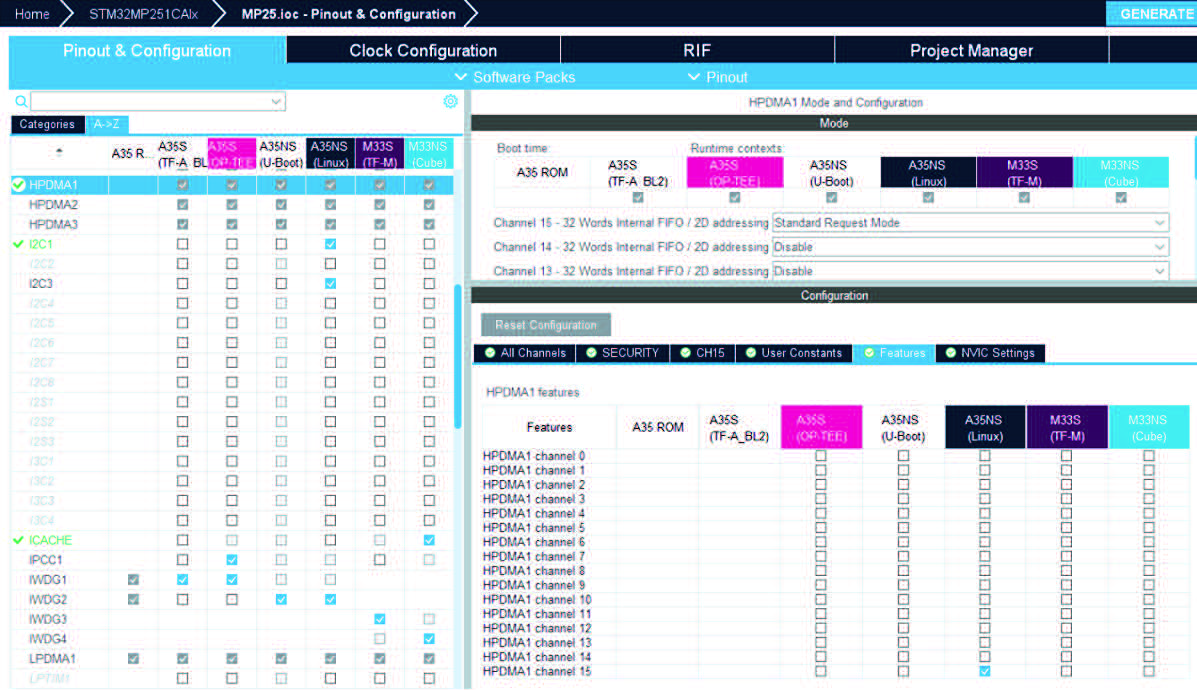Viewport: 1197px width, 690px height.
Task: Switch to the RIF tab
Action: pyautogui.click(x=697, y=50)
